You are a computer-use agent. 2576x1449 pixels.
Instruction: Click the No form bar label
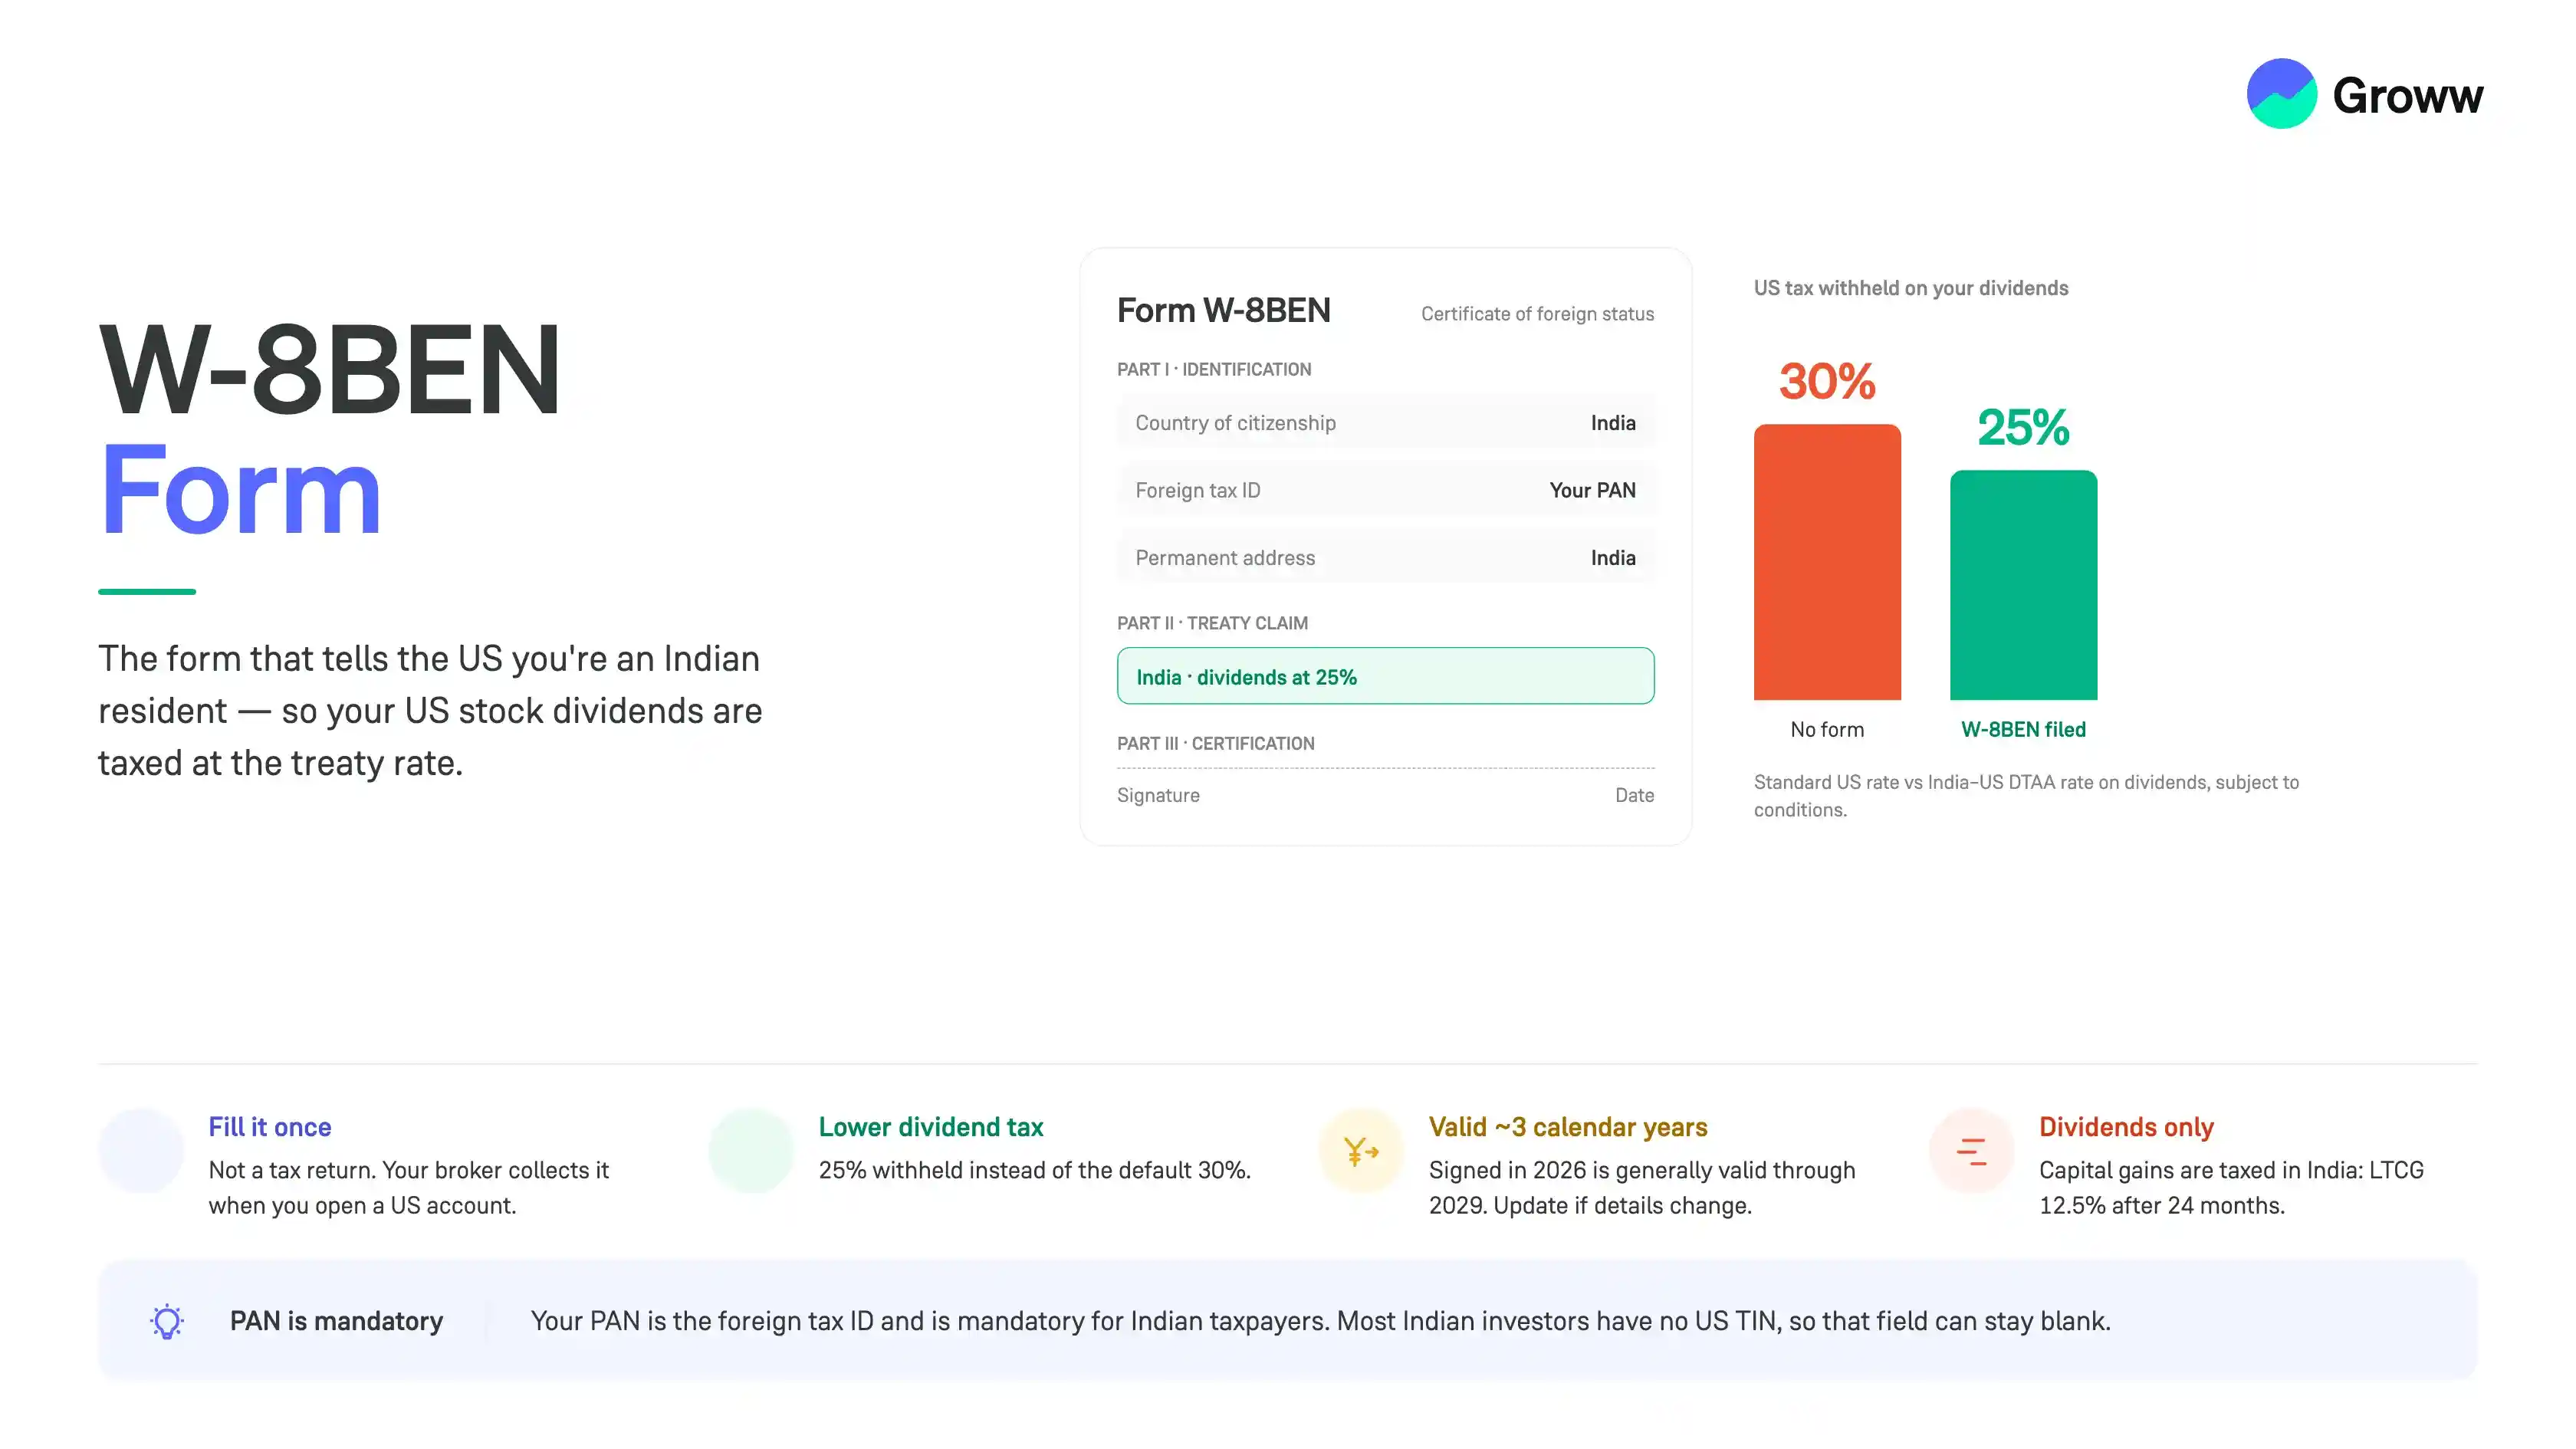coord(1827,729)
